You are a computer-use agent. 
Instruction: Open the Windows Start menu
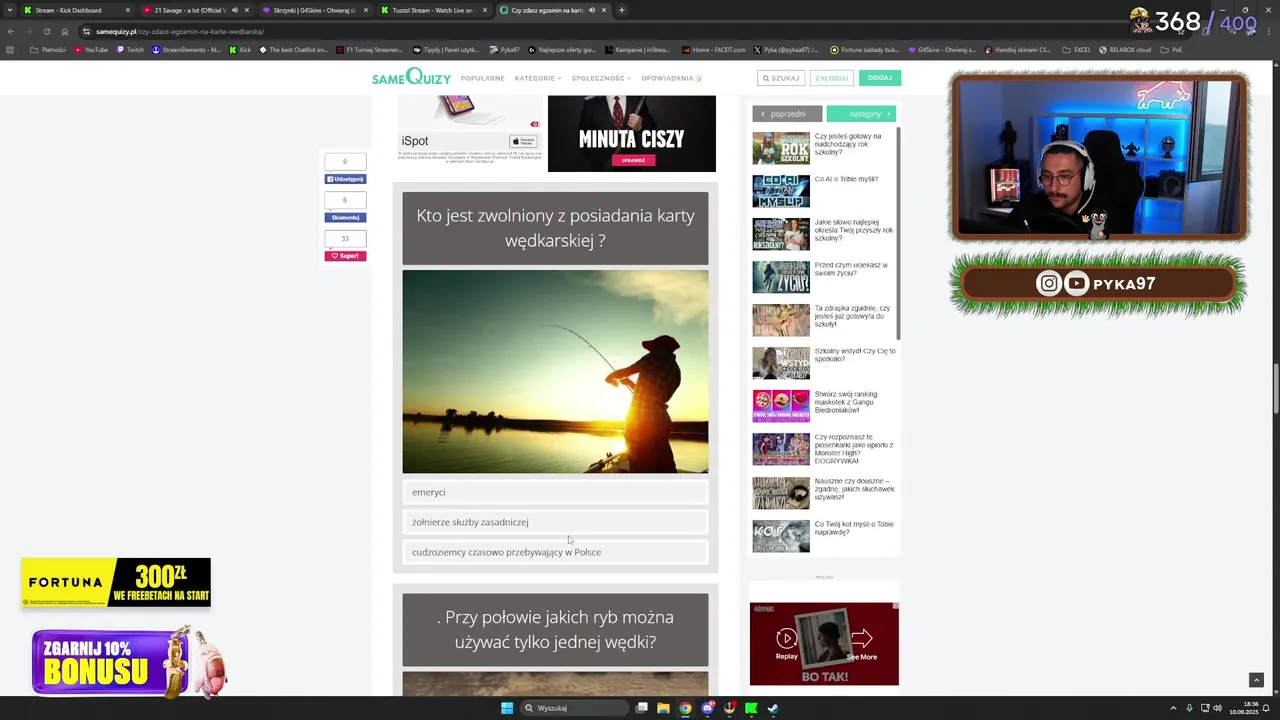507,708
